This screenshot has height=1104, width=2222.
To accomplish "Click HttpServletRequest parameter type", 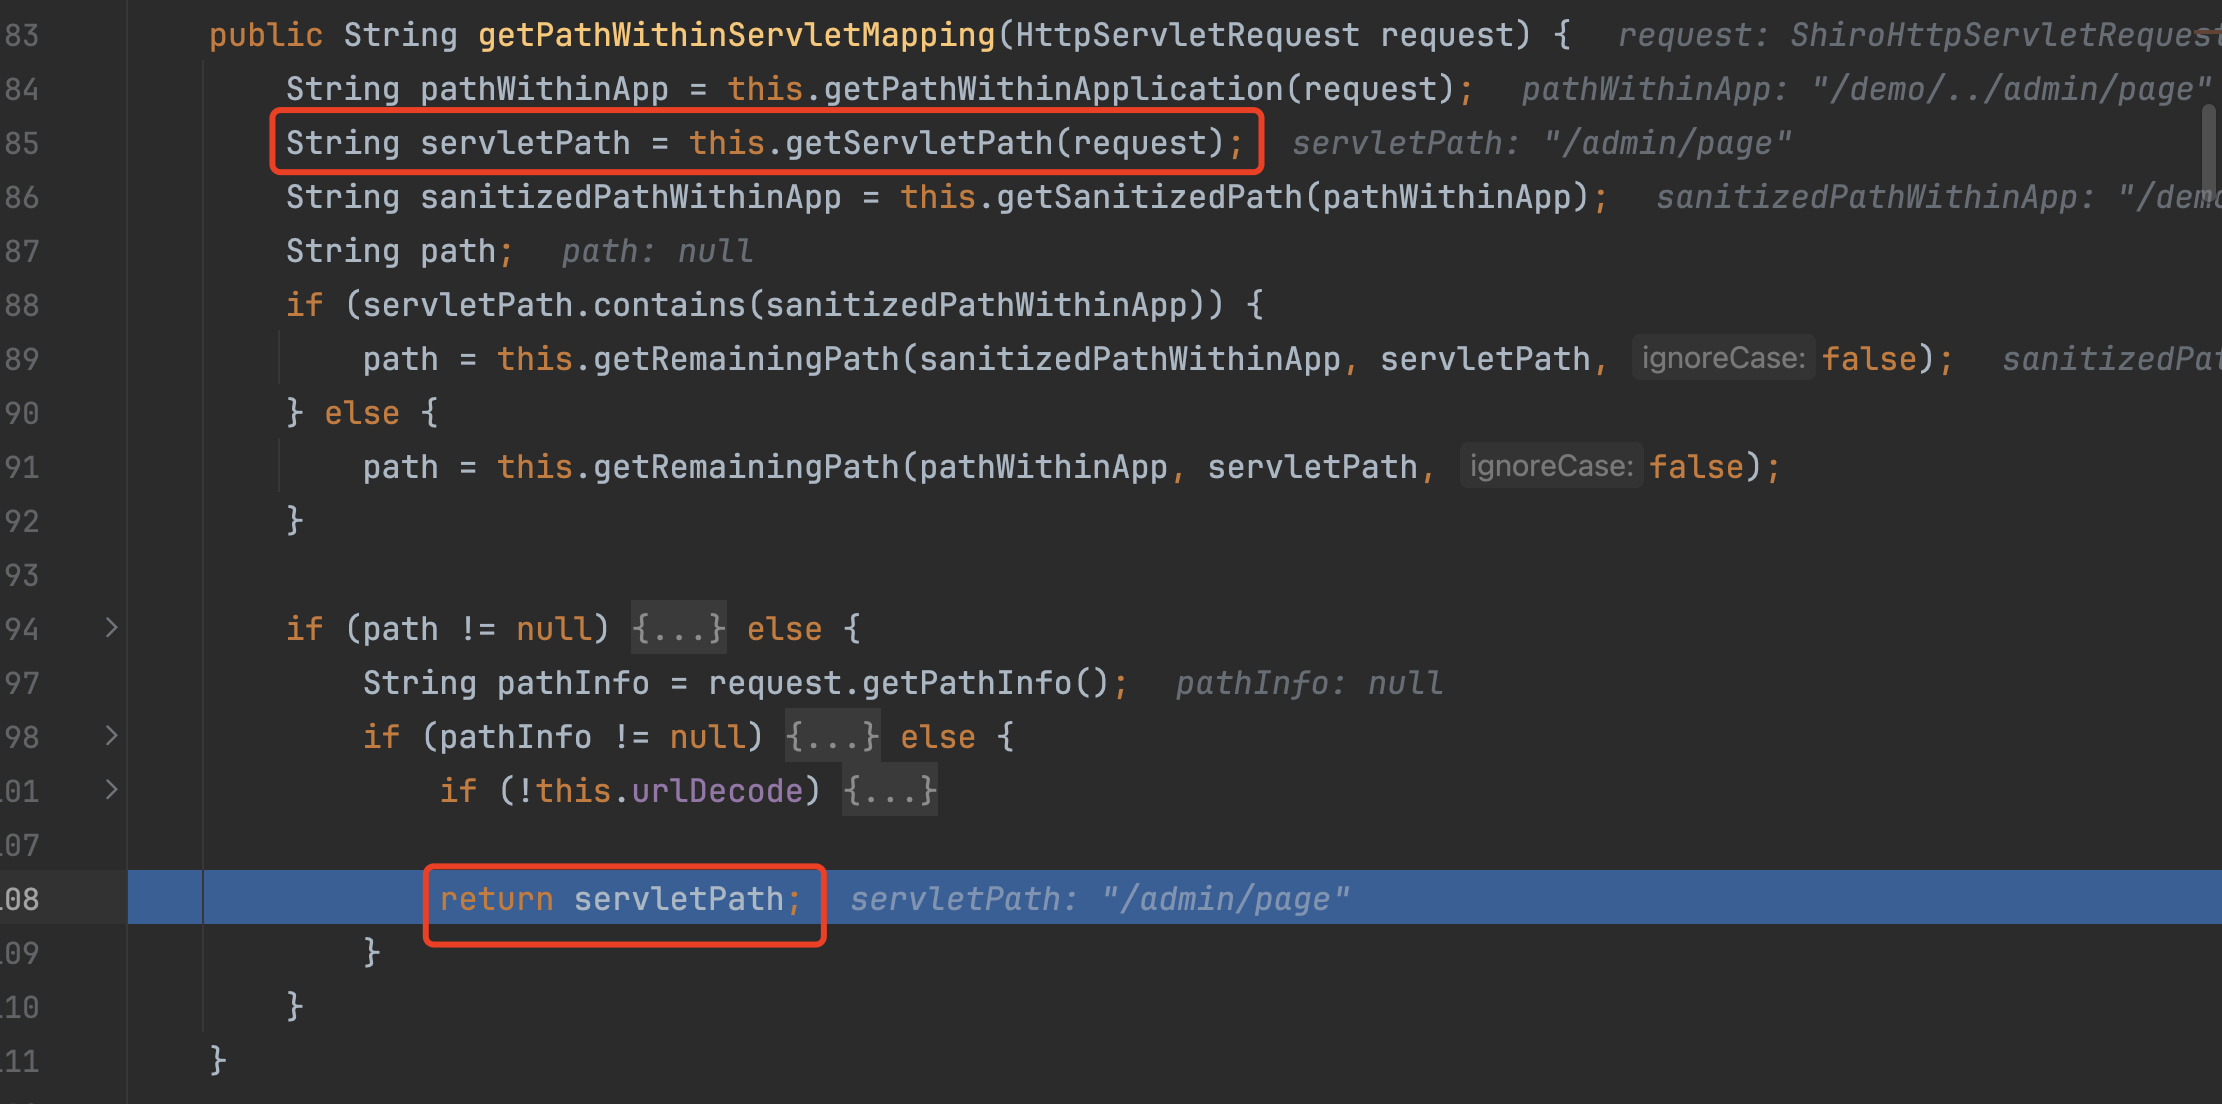I will (1187, 35).
